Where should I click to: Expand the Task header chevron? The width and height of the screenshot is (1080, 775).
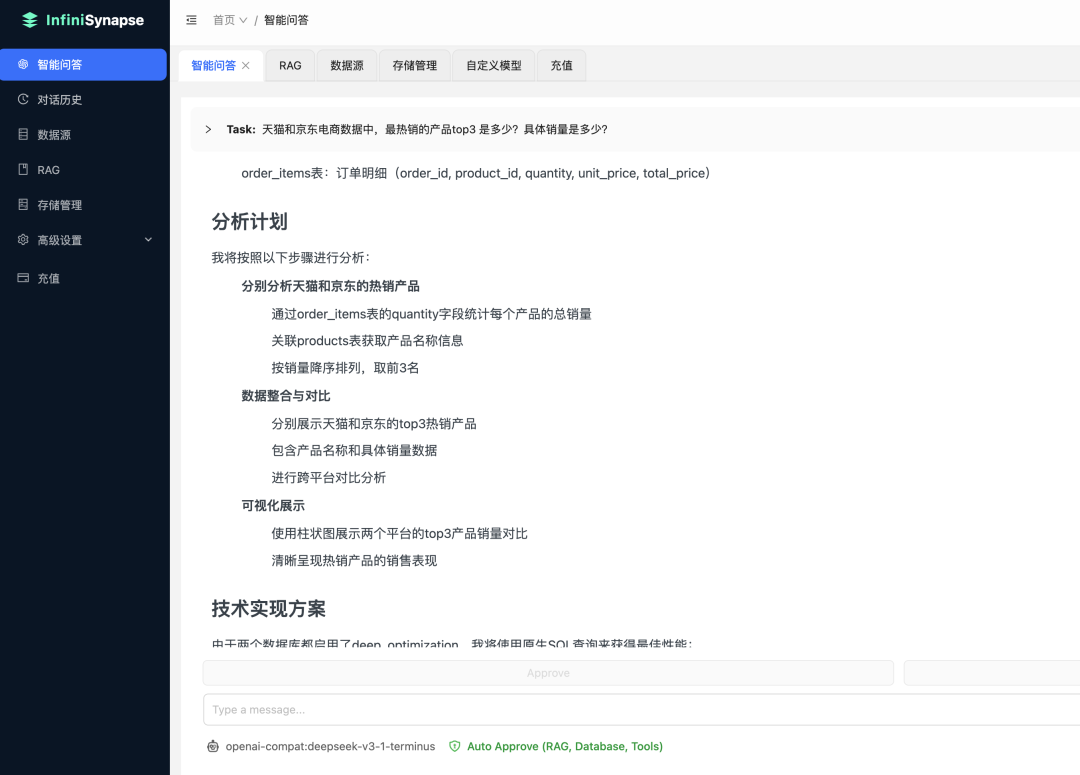pyautogui.click(x=208, y=130)
